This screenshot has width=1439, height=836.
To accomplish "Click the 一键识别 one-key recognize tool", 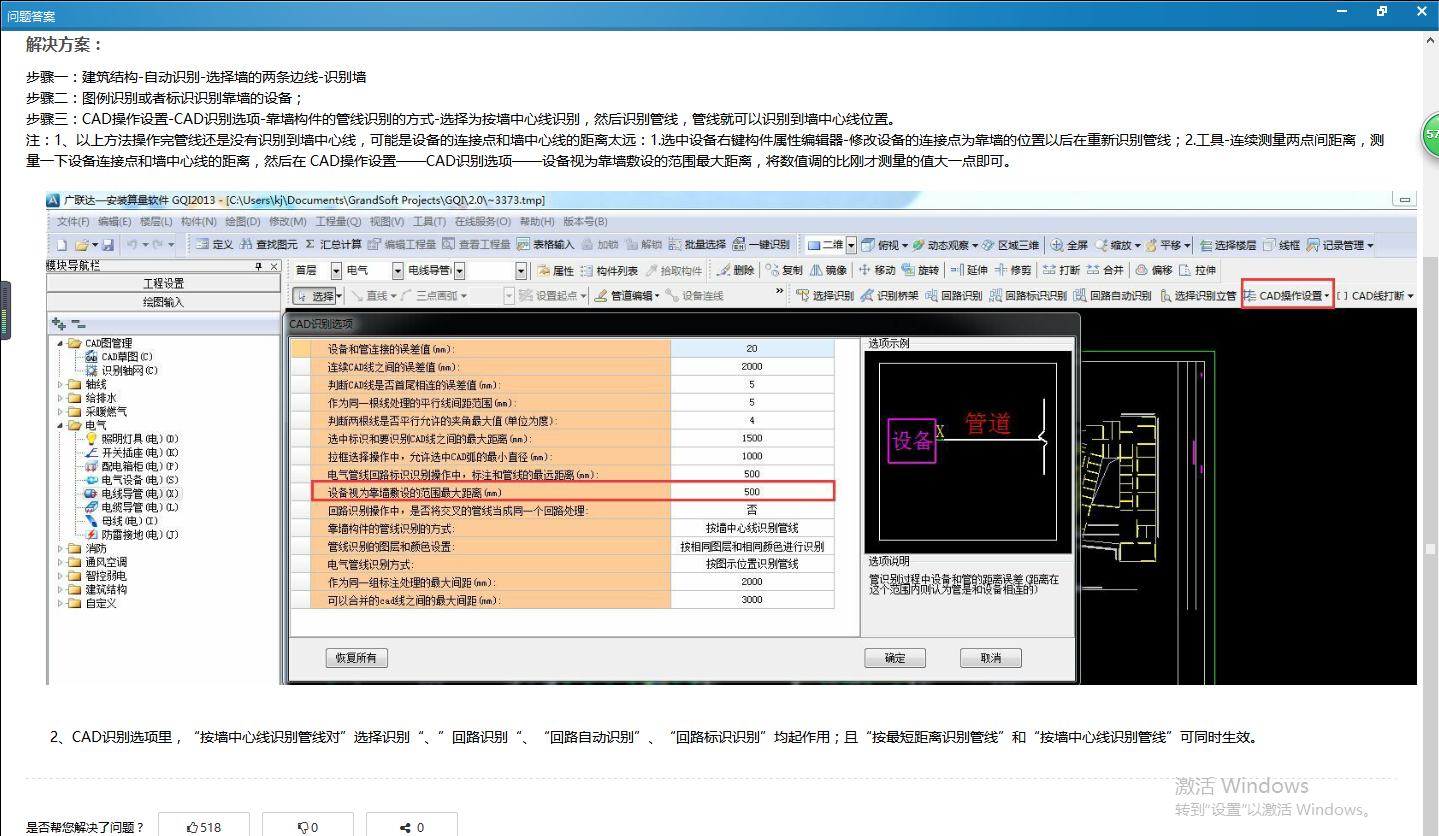I will click(761, 245).
